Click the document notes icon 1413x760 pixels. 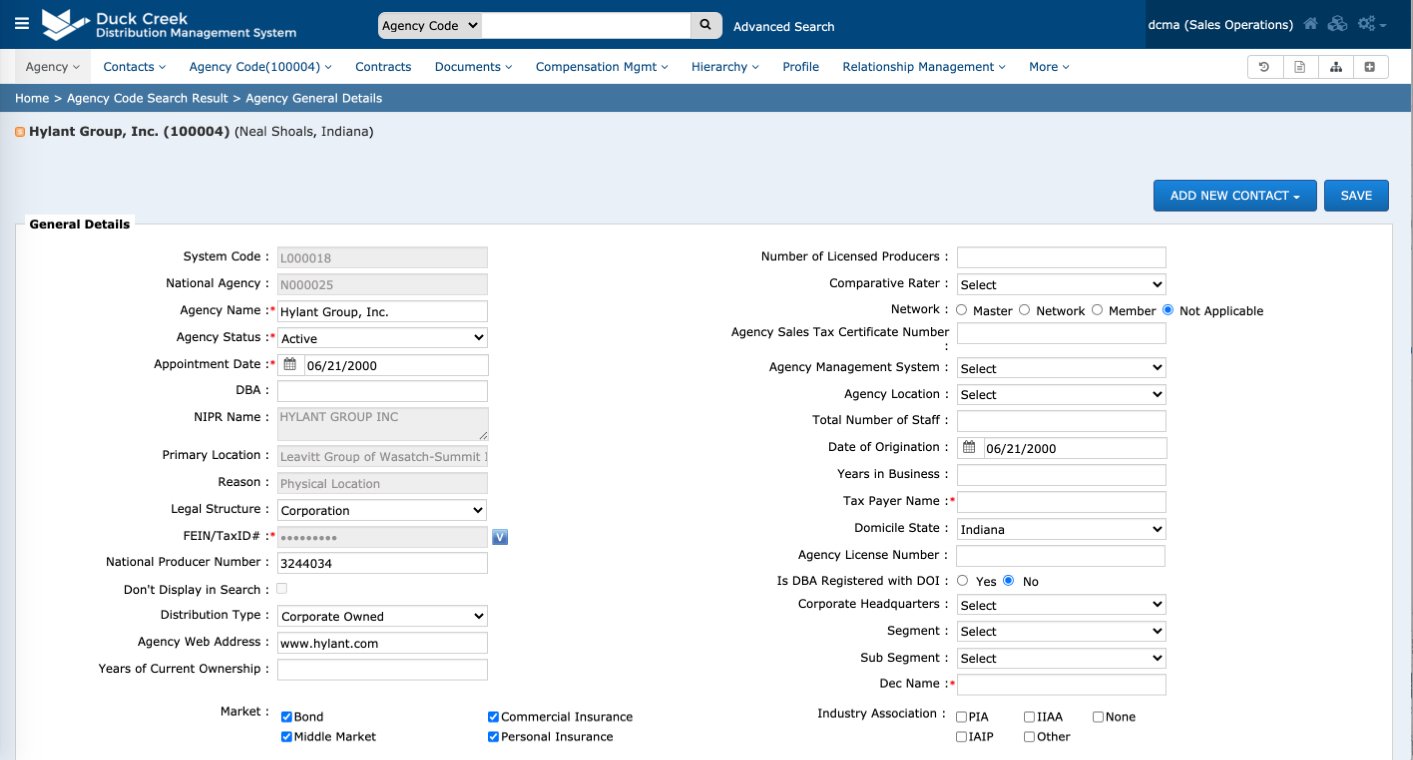click(1299, 67)
